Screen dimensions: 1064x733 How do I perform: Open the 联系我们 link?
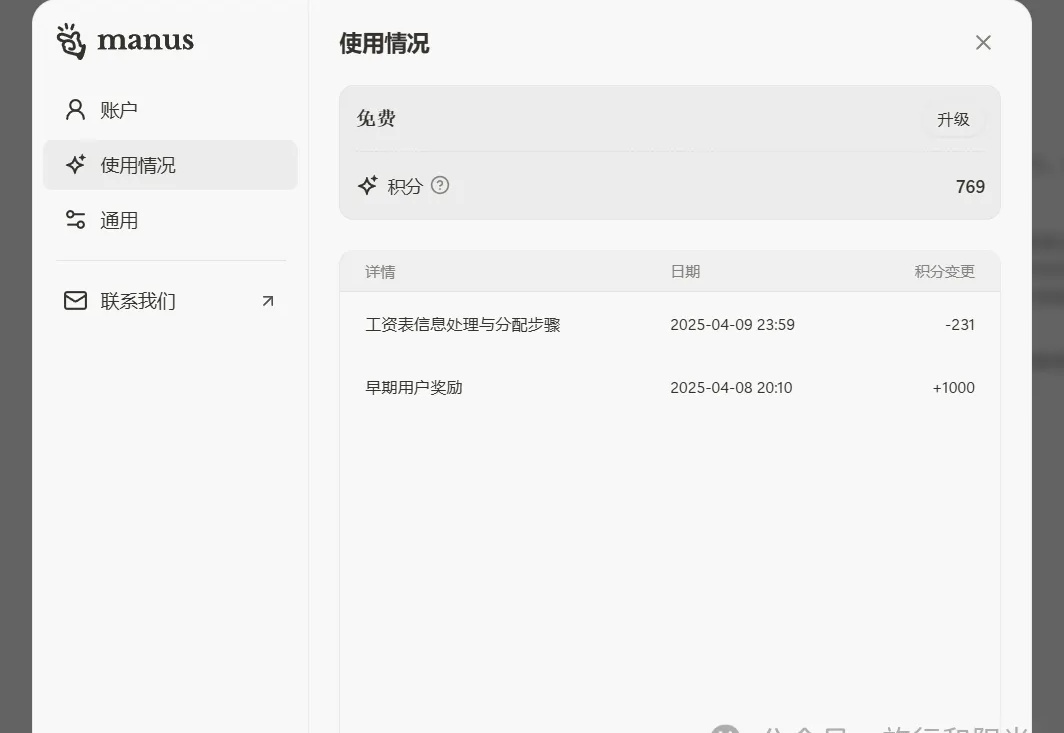pos(170,301)
